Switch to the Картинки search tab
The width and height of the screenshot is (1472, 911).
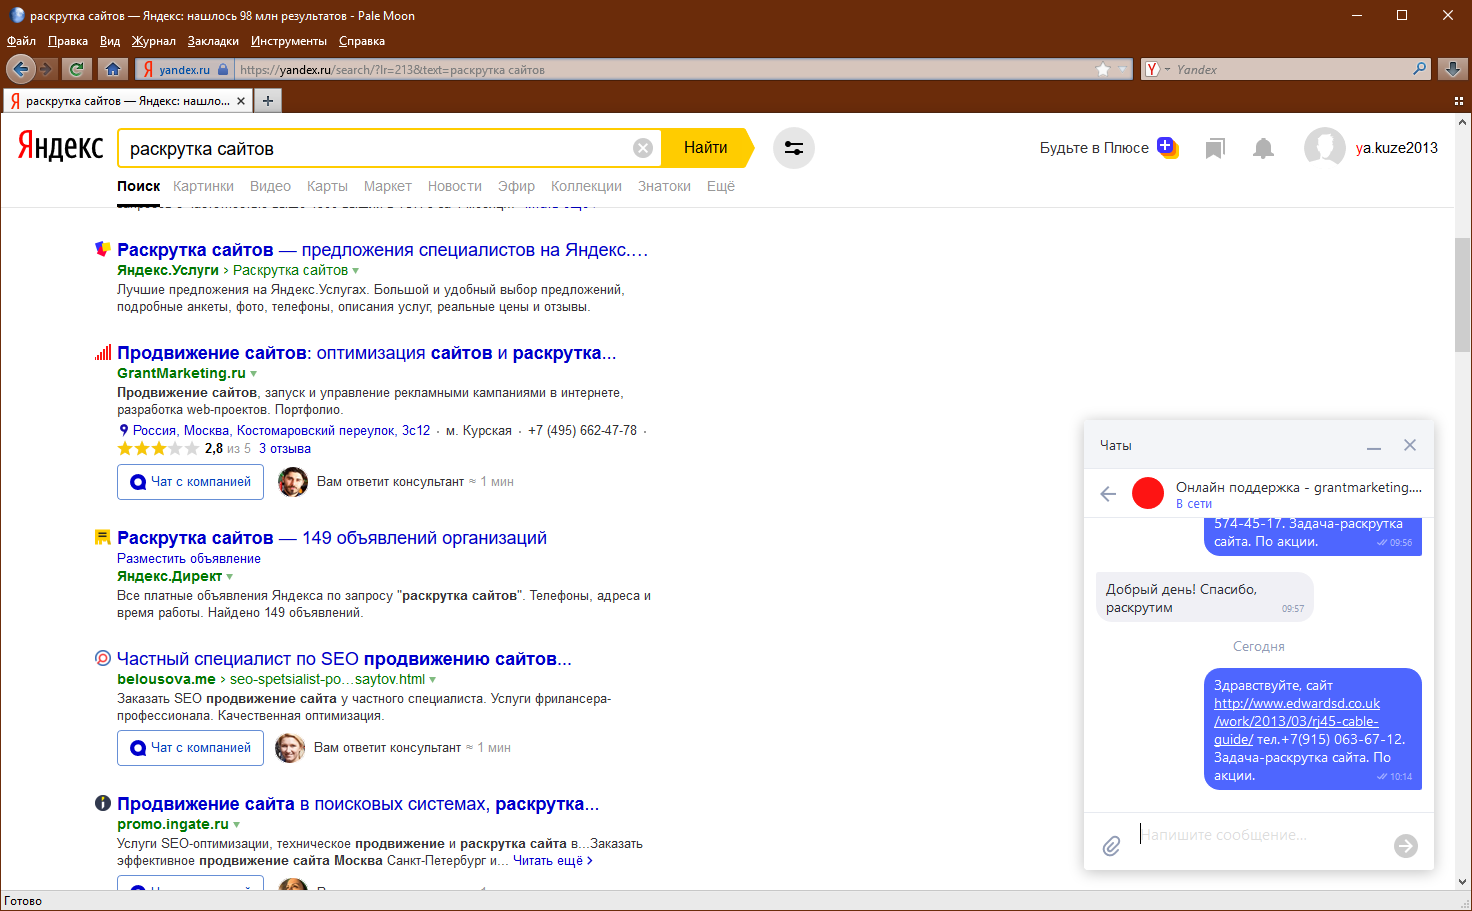point(203,186)
